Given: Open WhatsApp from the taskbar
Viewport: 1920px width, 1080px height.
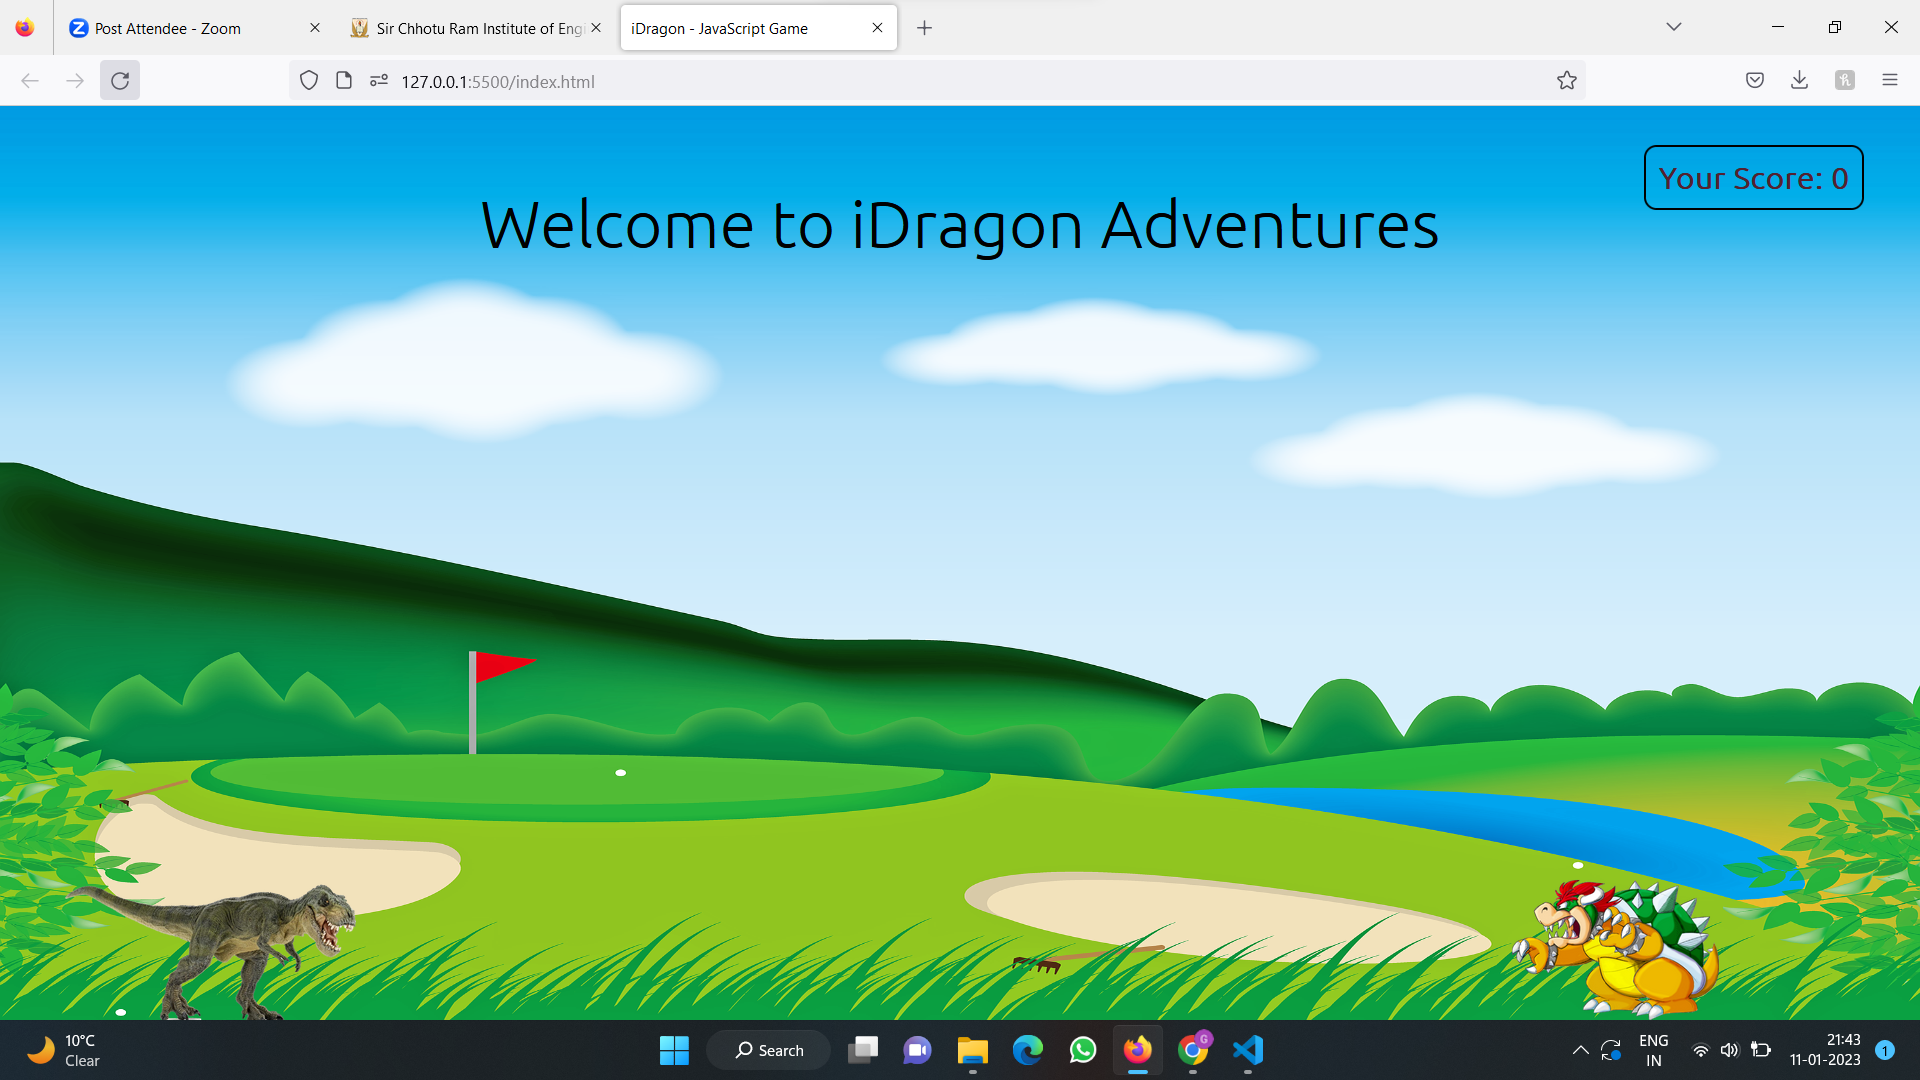Looking at the screenshot, I should (1083, 1050).
